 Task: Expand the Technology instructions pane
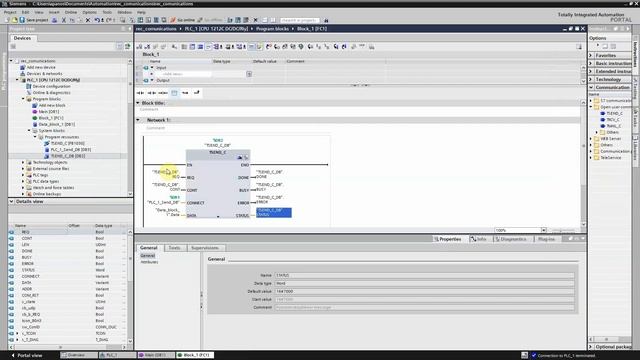[x=591, y=80]
